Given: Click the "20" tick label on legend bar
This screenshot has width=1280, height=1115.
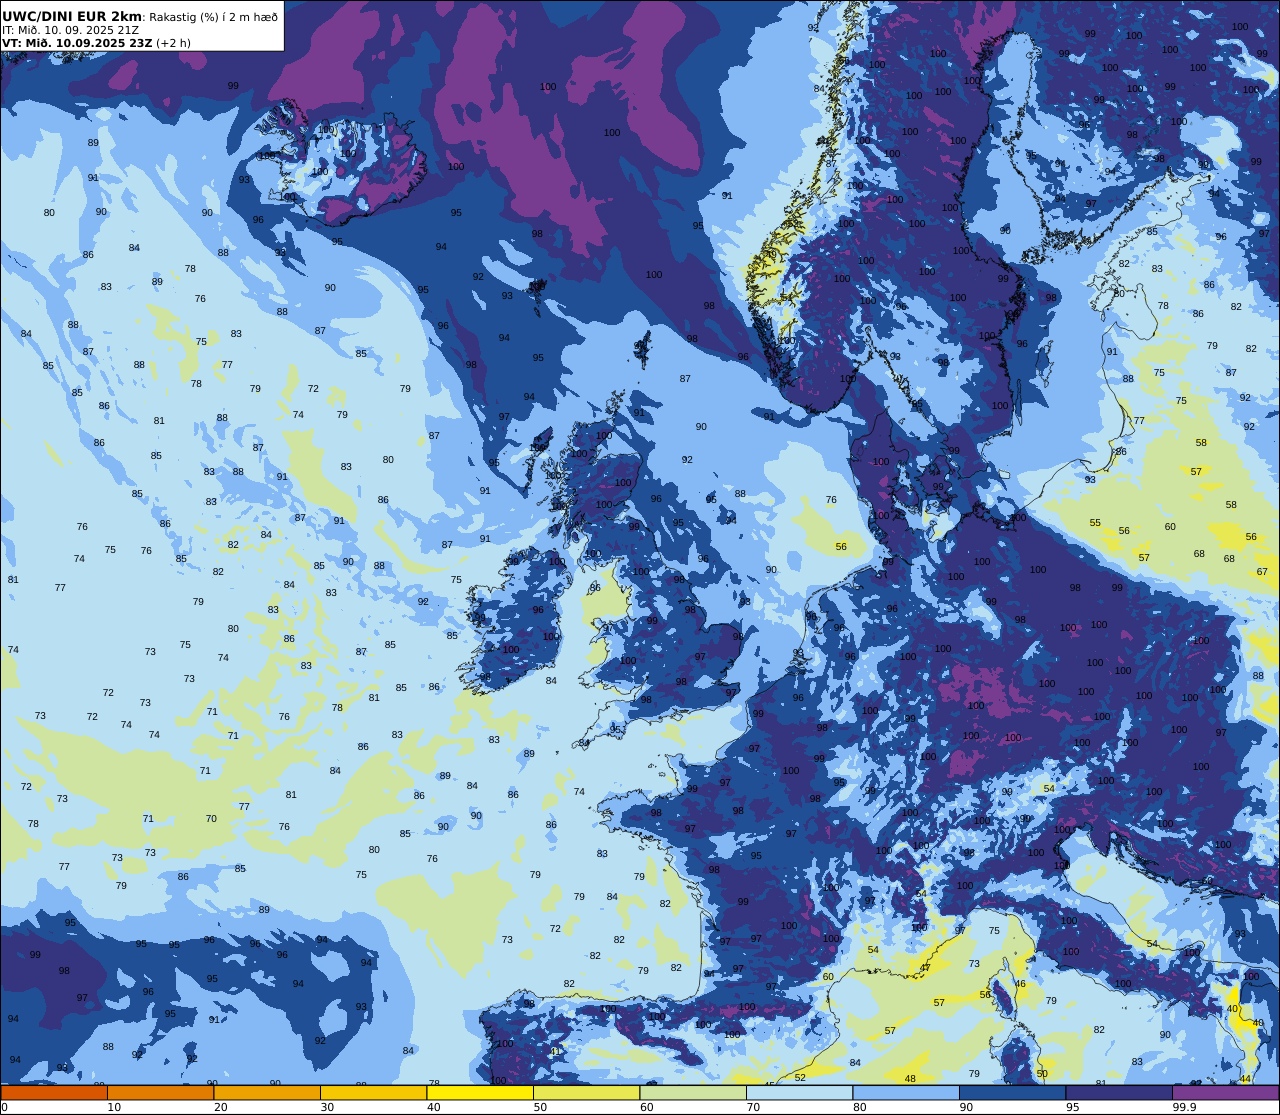Looking at the screenshot, I should (x=220, y=1107).
